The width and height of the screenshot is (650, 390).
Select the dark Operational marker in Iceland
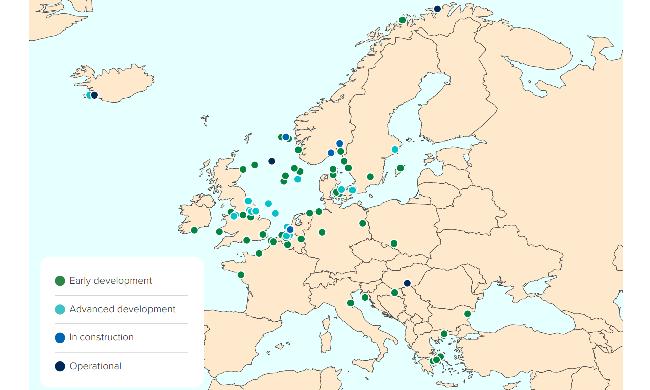click(x=94, y=95)
